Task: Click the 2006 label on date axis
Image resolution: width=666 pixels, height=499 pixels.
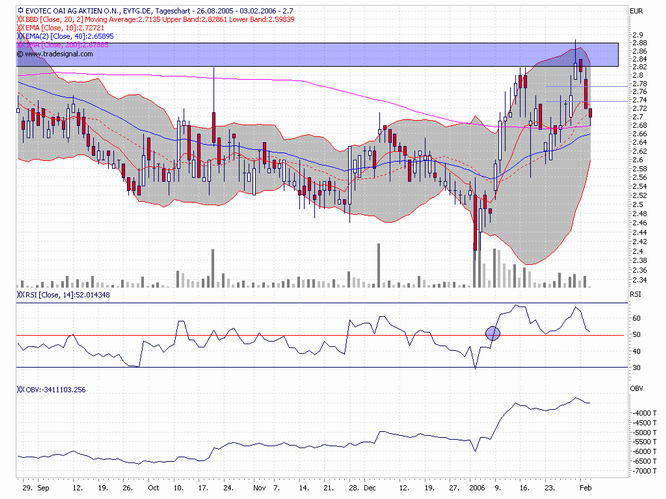Action: tap(477, 488)
